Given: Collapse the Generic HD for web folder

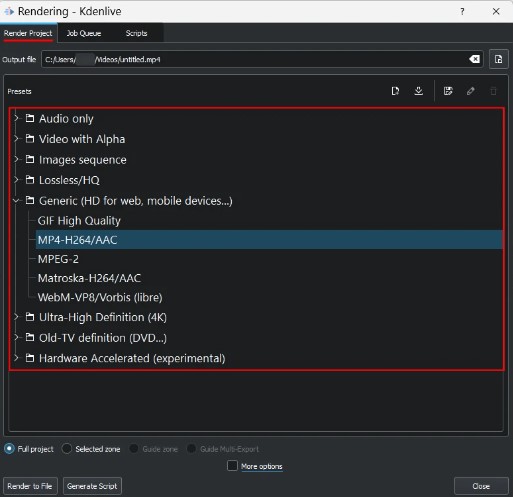Looking at the screenshot, I should [16, 201].
